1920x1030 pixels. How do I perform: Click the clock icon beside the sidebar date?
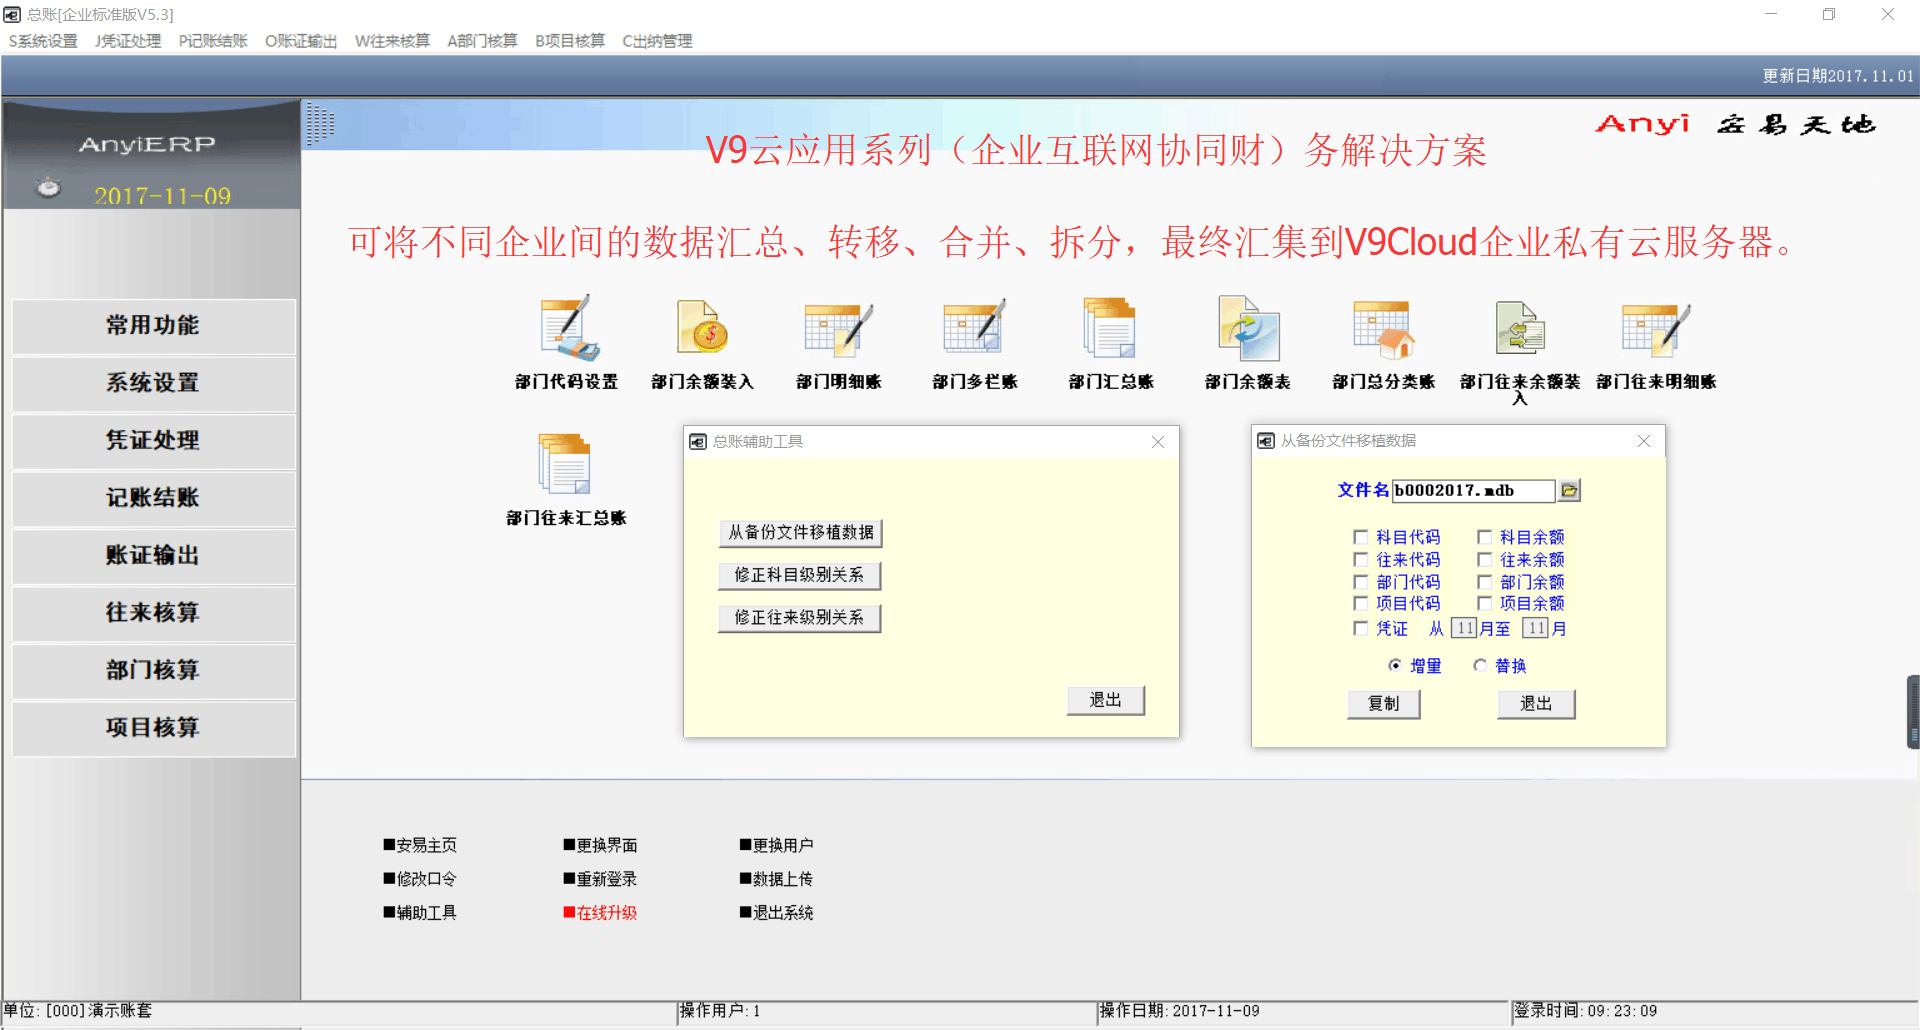(48, 187)
